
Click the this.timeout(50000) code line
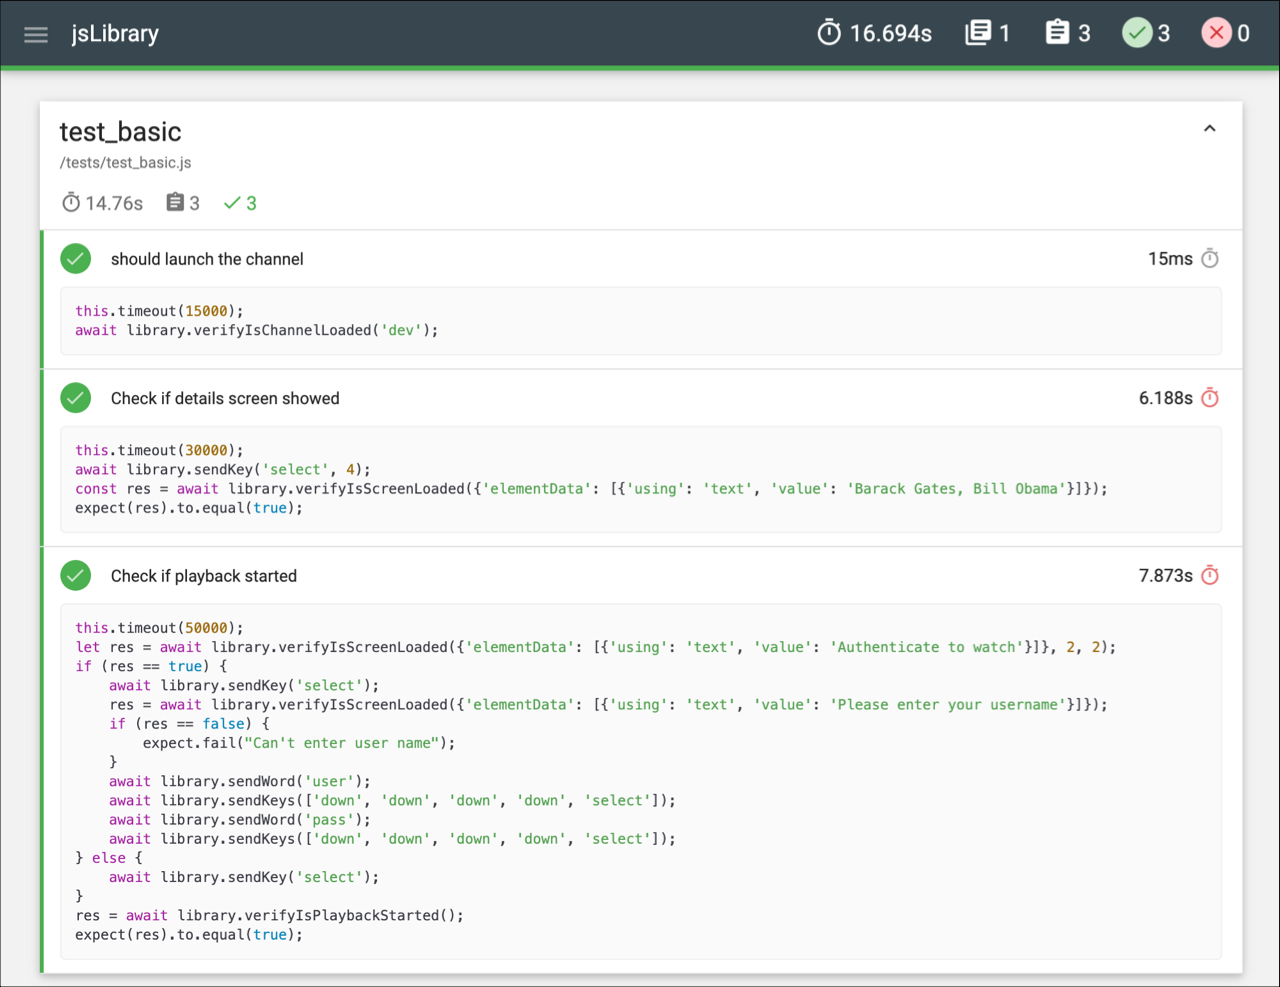coord(159,628)
